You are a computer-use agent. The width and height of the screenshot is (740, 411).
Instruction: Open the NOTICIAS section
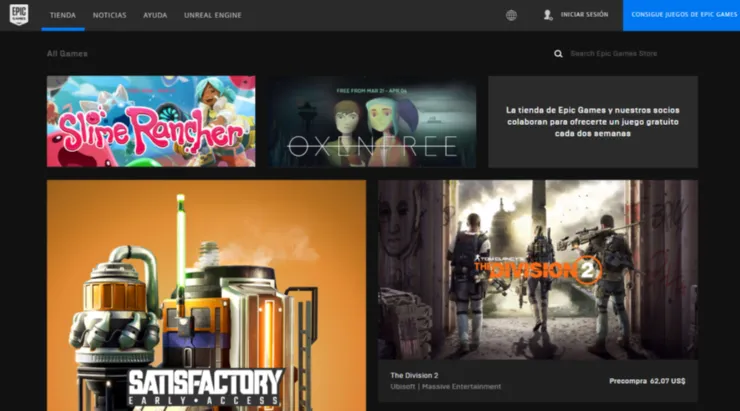click(109, 16)
